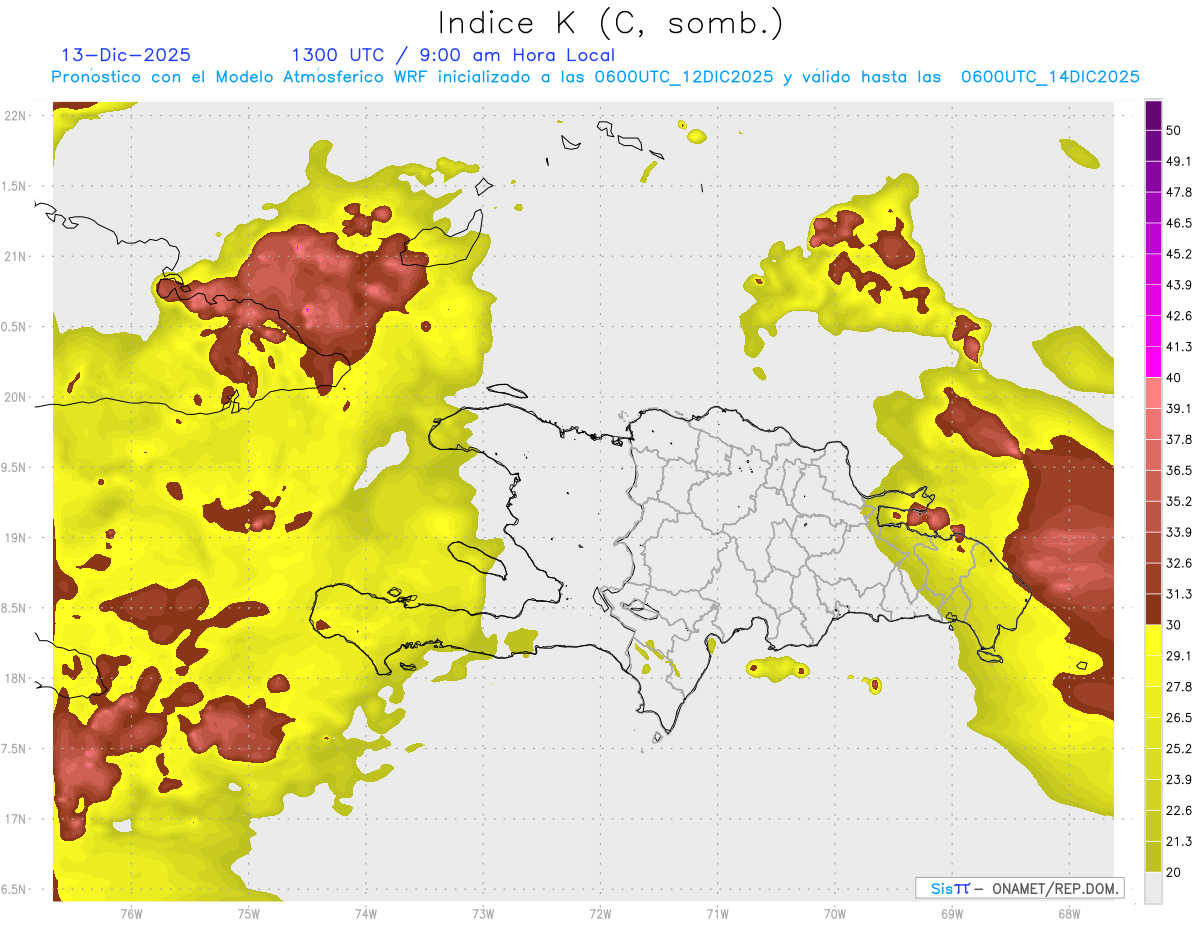The width and height of the screenshot is (1200, 927).
Task: Click the colorbar value "26.5"
Action: tap(1179, 718)
